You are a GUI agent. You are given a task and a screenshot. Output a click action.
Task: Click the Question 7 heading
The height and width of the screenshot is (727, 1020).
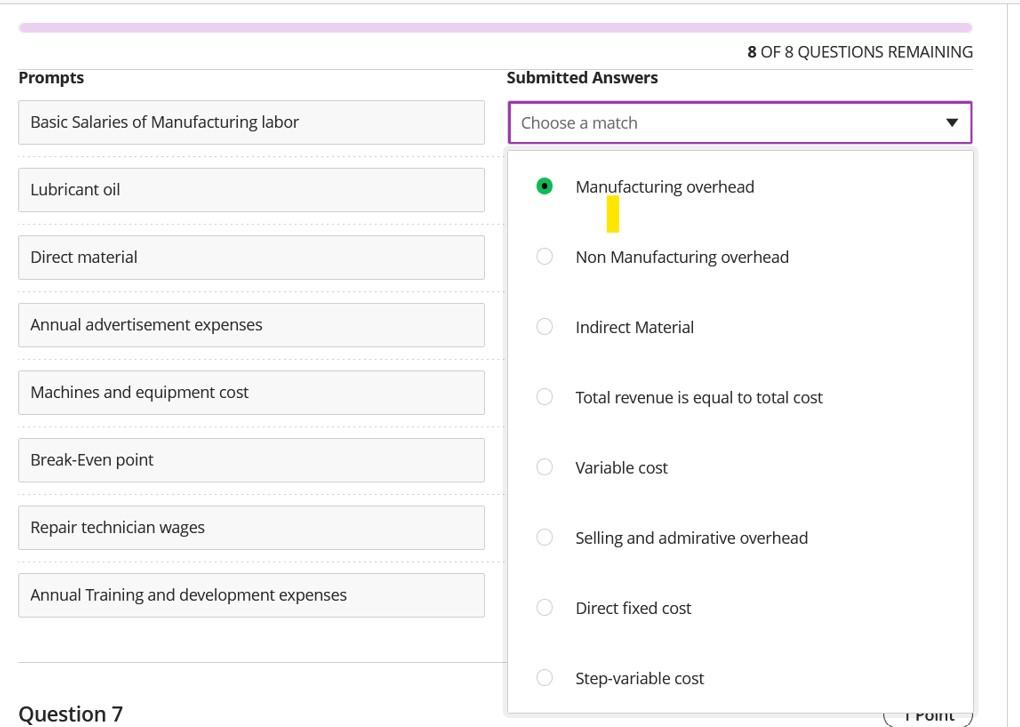pyautogui.click(x=71, y=714)
